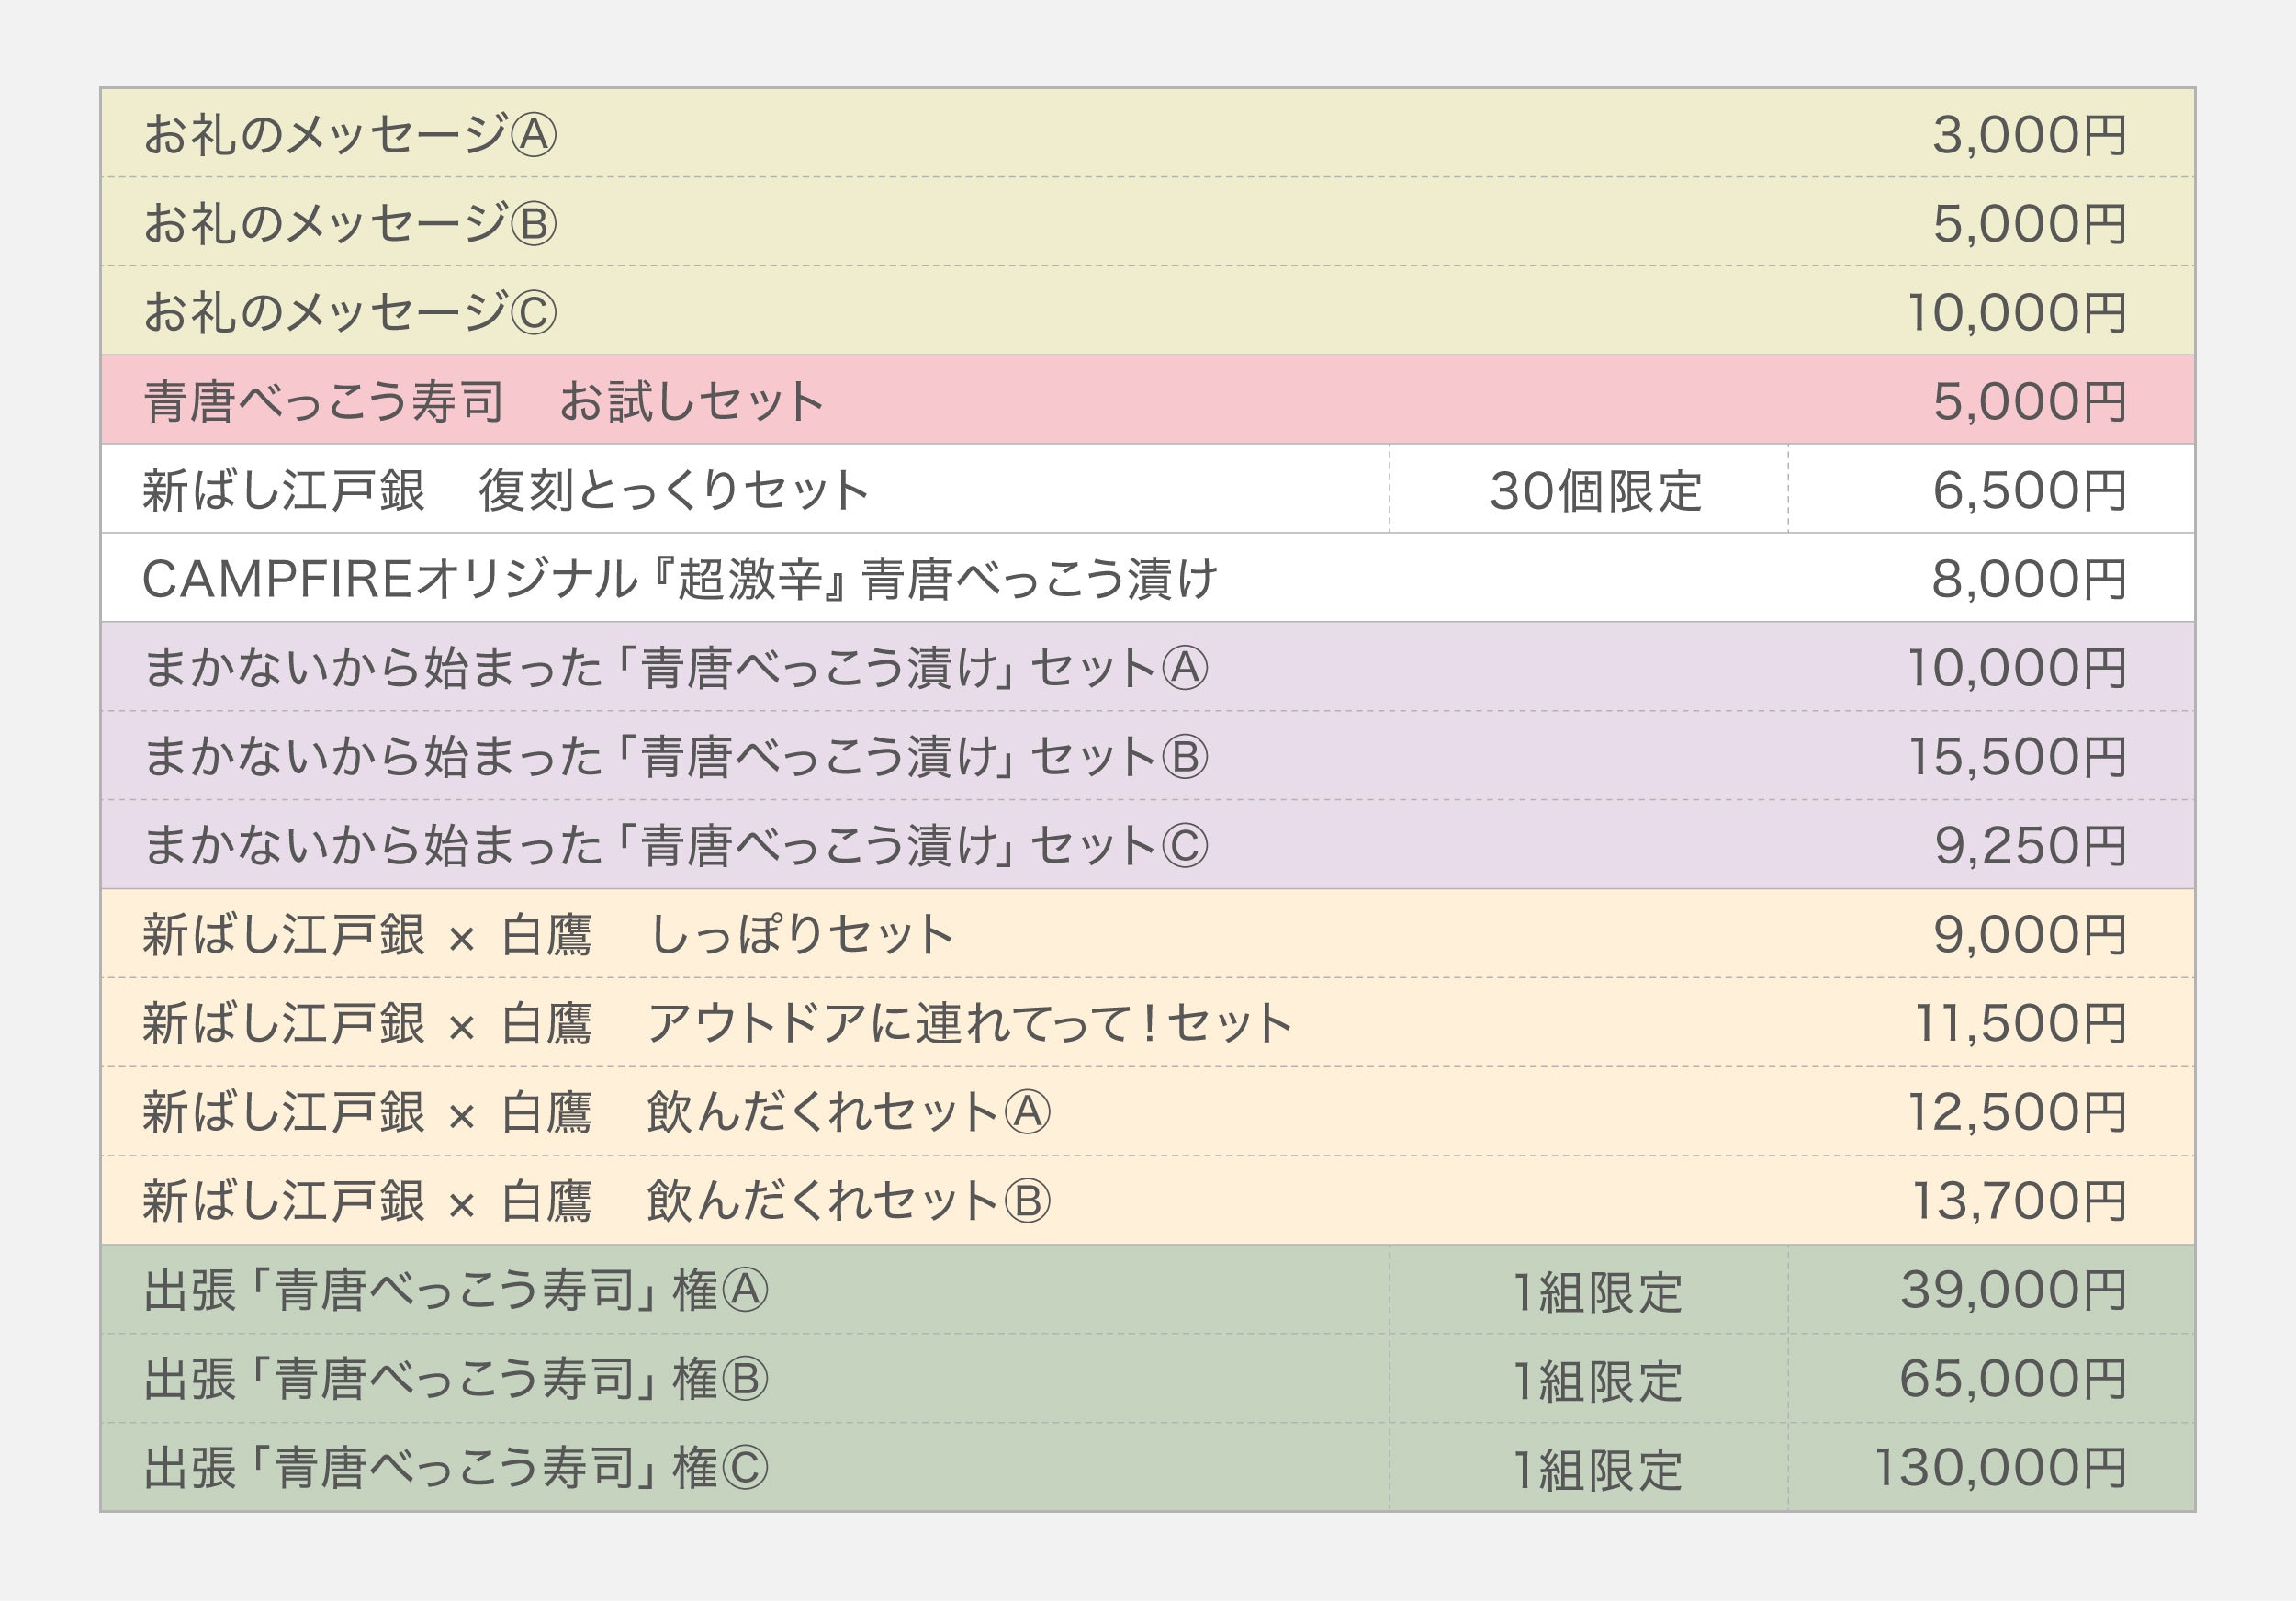Click 出張「青唐べっこう寿司」権Ⓐ label
The height and width of the screenshot is (1601, 2296).
pyautogui.click(x=455, y=1290)
